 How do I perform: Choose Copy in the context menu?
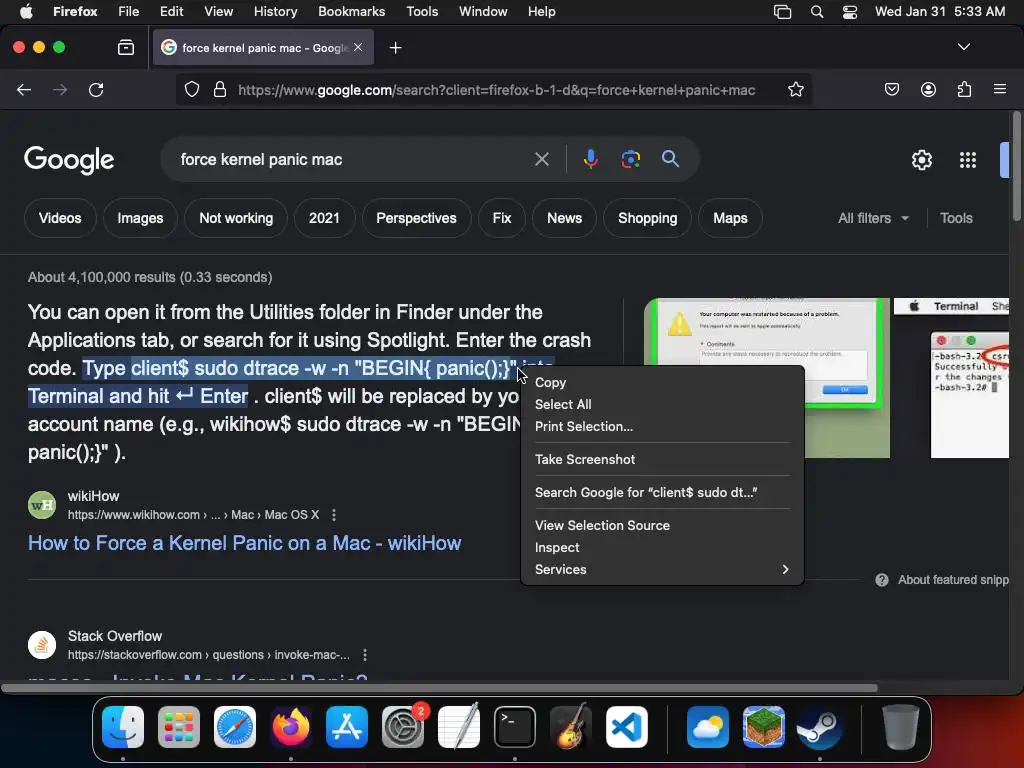[662, 383]
